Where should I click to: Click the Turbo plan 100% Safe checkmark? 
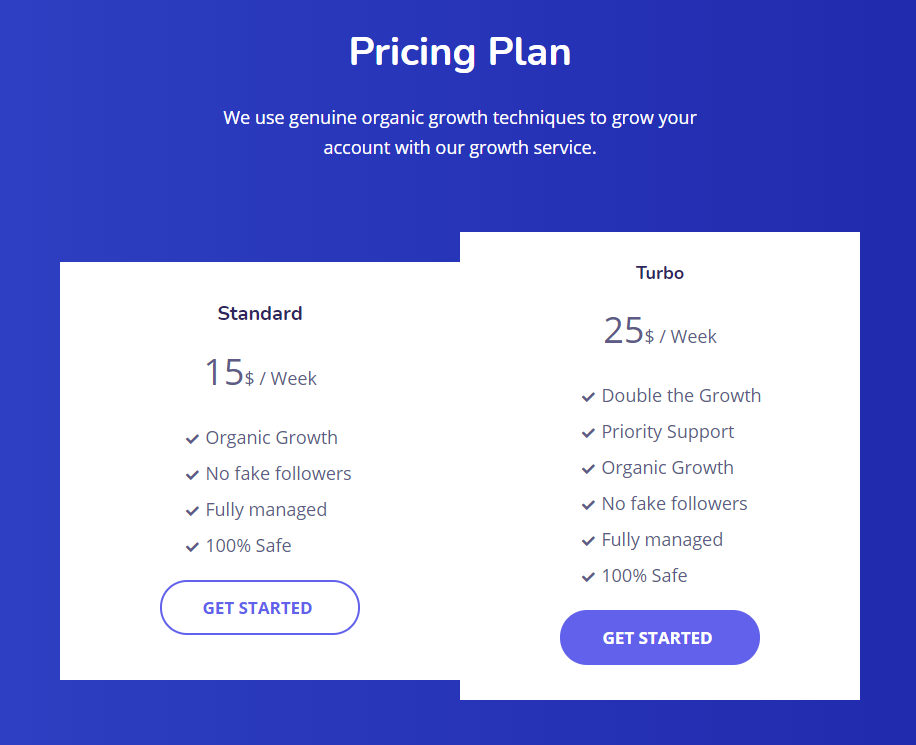point(588,577)
